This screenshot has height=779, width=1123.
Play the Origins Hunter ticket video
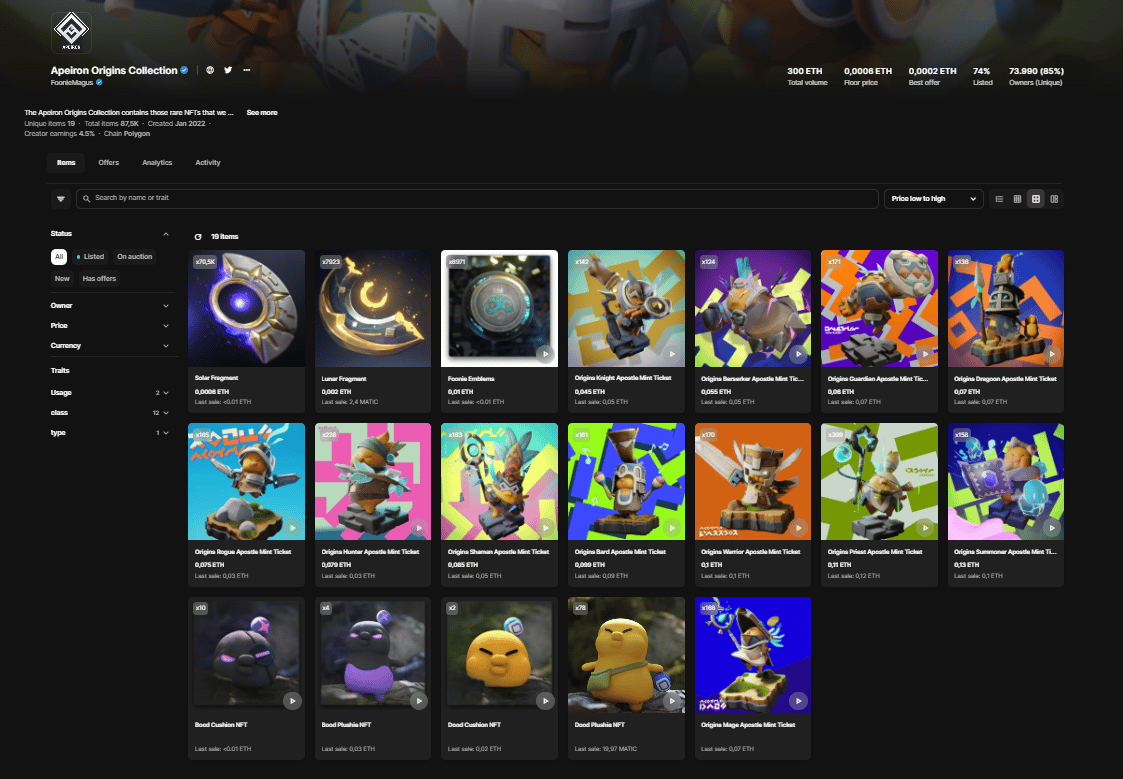pos(419,528)
